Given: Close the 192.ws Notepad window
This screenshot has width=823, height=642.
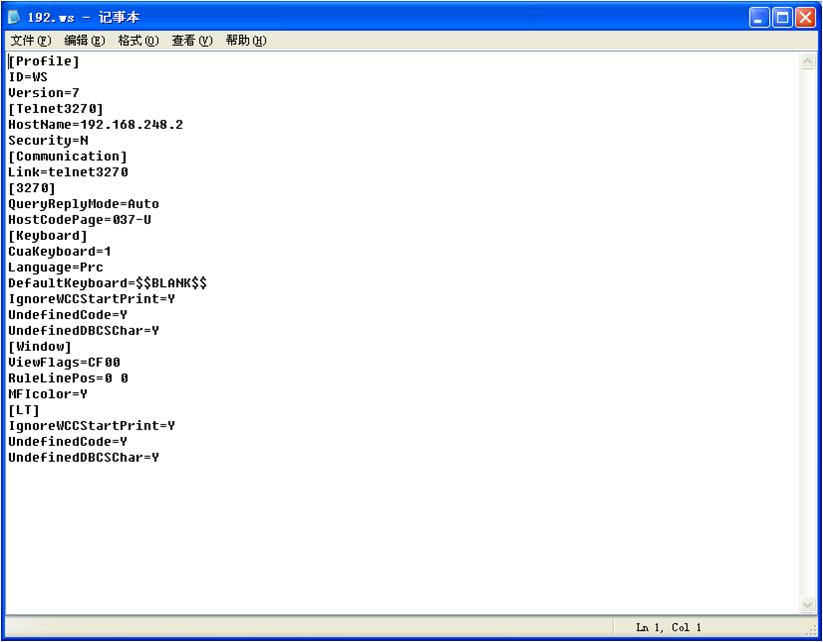Looking at the screenshot, I should pyautogui.click(x=805, y=18).
